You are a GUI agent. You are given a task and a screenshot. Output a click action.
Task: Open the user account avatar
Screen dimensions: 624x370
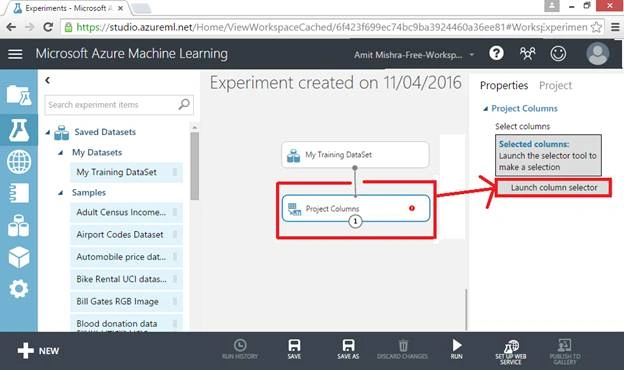click(x=597, y=54)
